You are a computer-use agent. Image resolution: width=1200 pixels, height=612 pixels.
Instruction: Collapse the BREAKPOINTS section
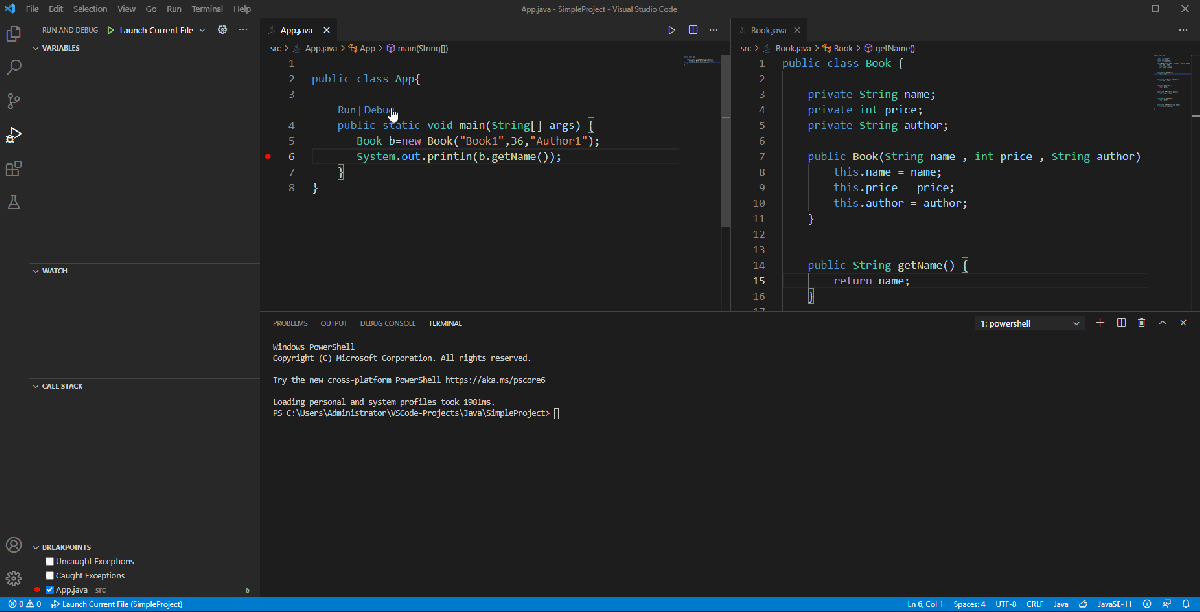point(65,547)
